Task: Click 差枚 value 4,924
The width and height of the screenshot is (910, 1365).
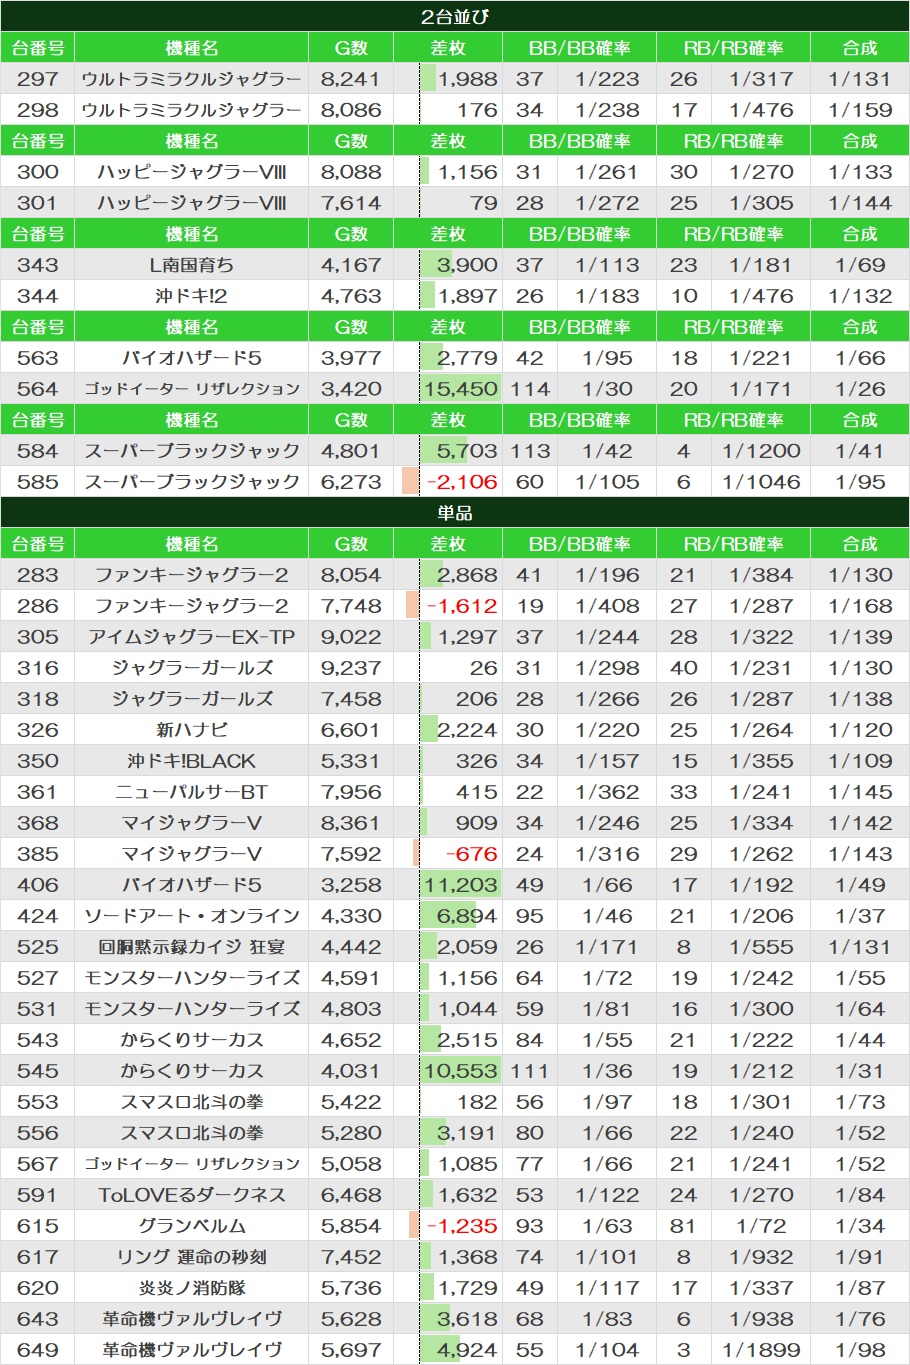Action: (467, 1350)
